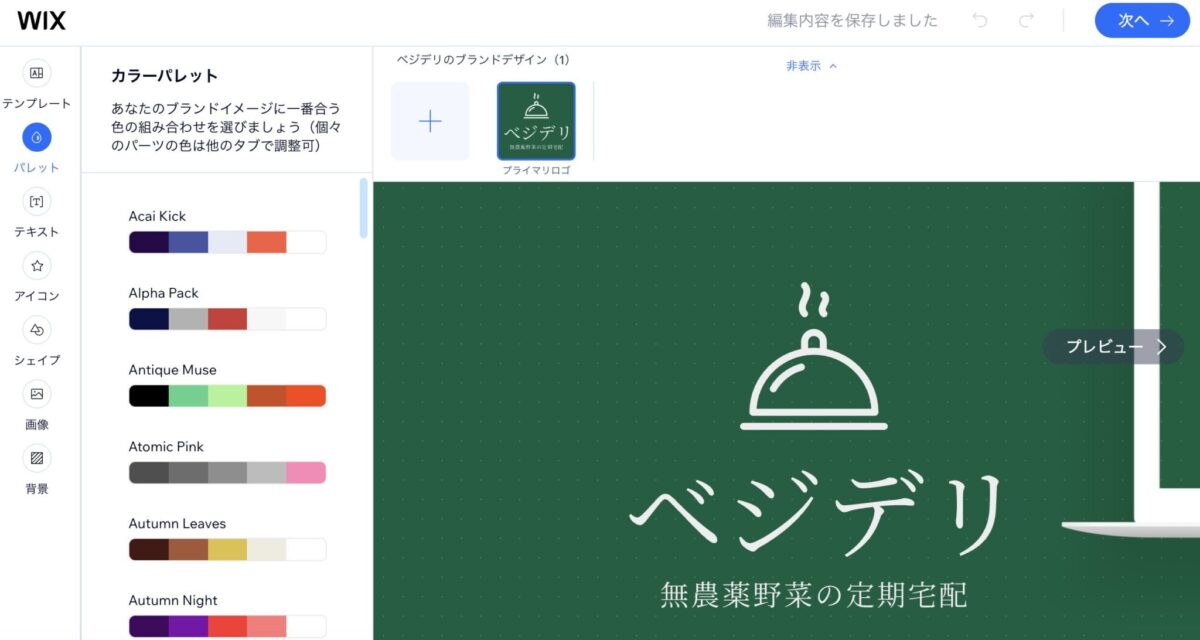Open the シェイプ shapes tool icon
The image size is (1200, 640).
pyautogui.click(x=37, y=330)
